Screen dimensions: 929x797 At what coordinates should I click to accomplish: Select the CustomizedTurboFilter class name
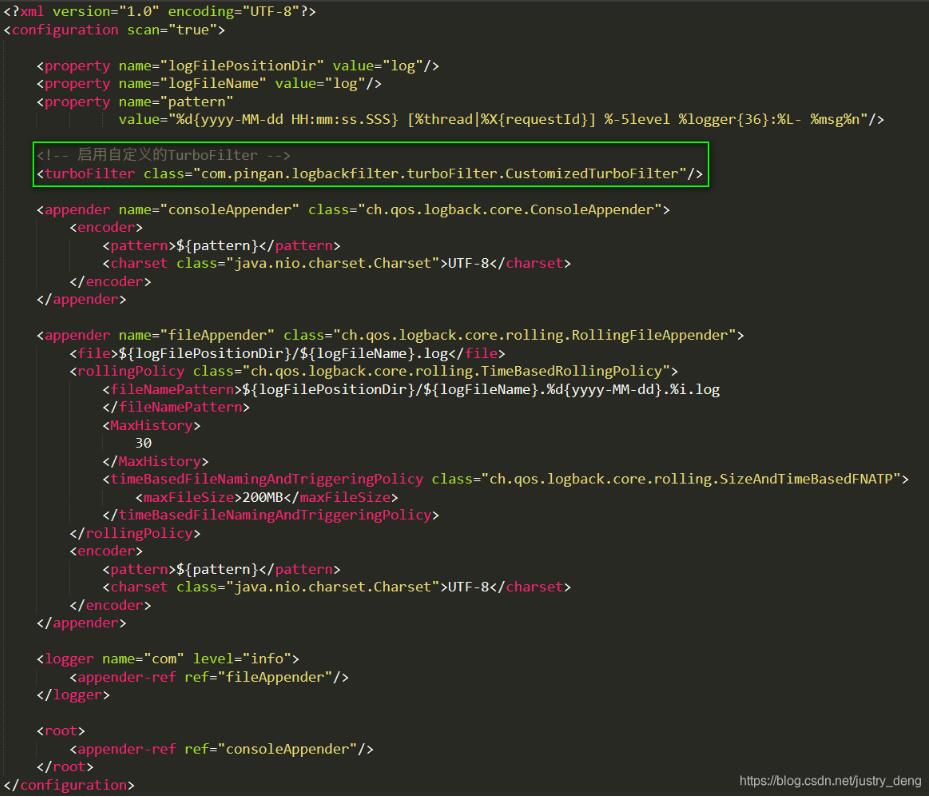click(x=591, y=174)
